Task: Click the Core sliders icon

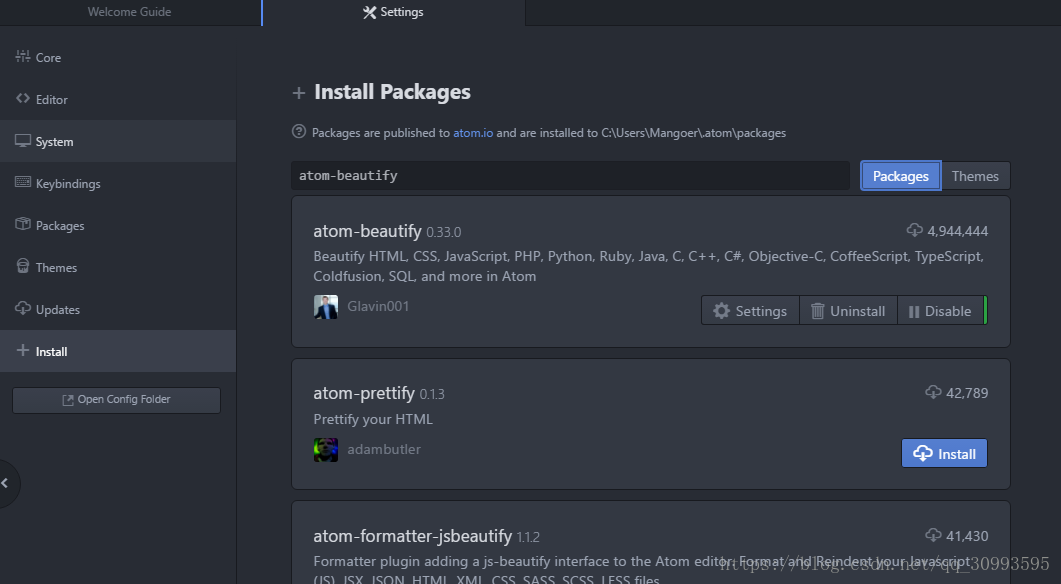Action: pyautogui.click(x=23, y=56)
